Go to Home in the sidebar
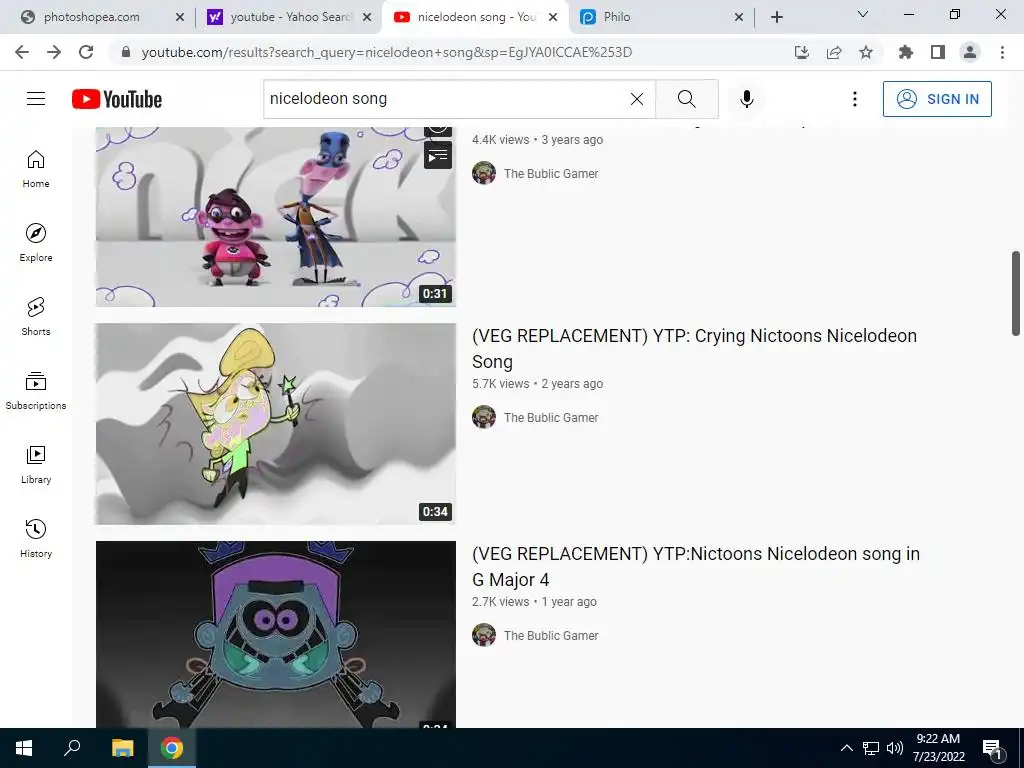Viewport: 1024px width, 768px height. (x=36, y=168)
